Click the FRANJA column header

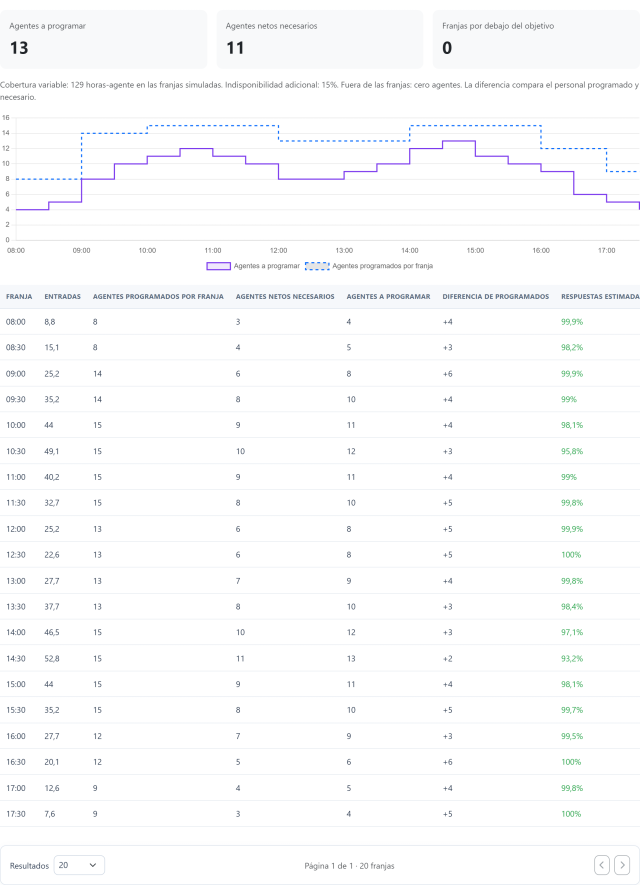[19, 296]
